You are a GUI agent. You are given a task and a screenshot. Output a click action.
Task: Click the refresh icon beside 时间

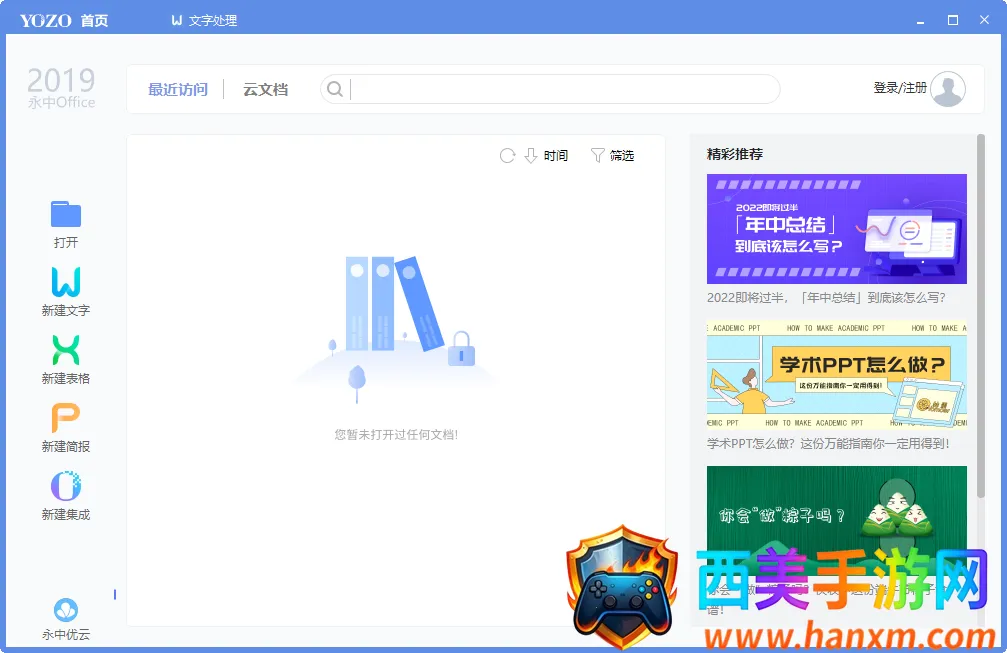(507, 155)
